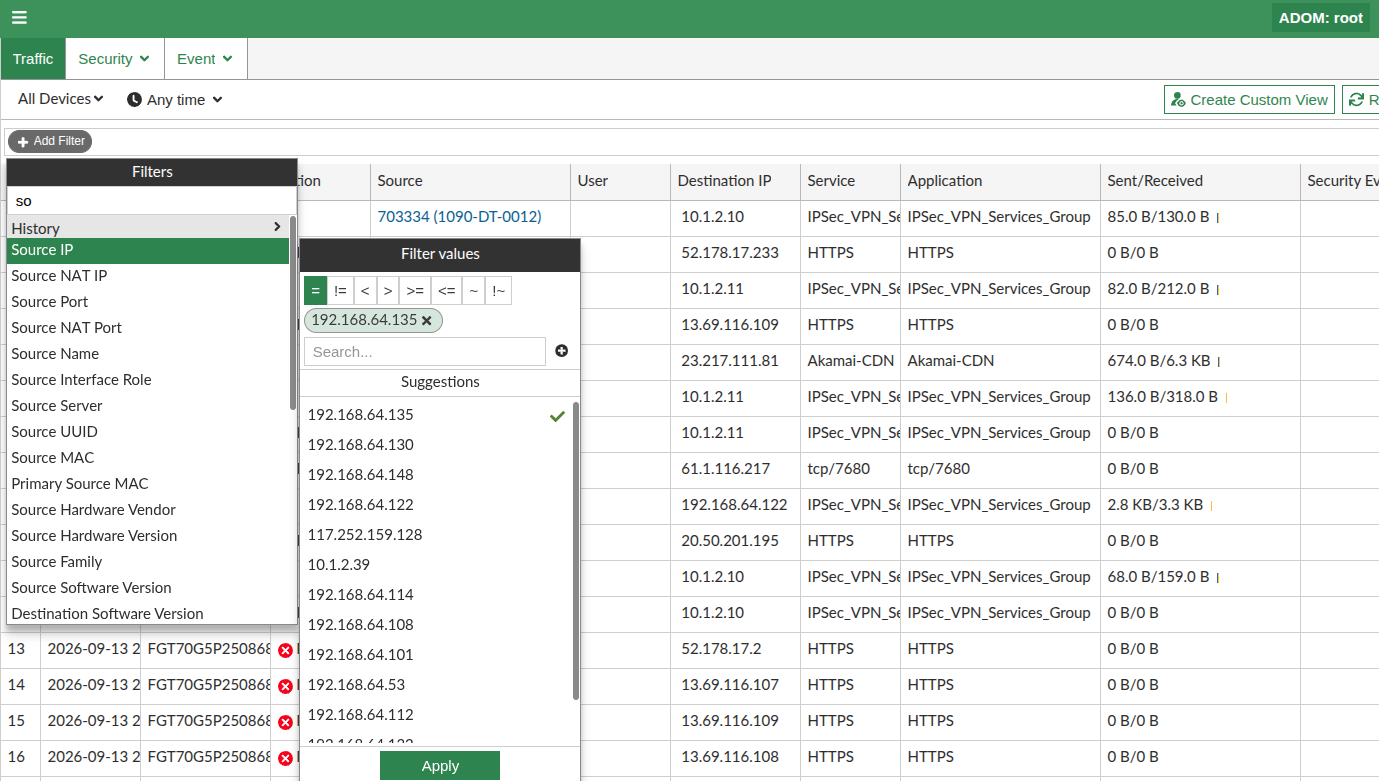Viewport: 1379px width, 781px height.
Task: Open the Any time range dropdown
Action: tap(175, 99)
